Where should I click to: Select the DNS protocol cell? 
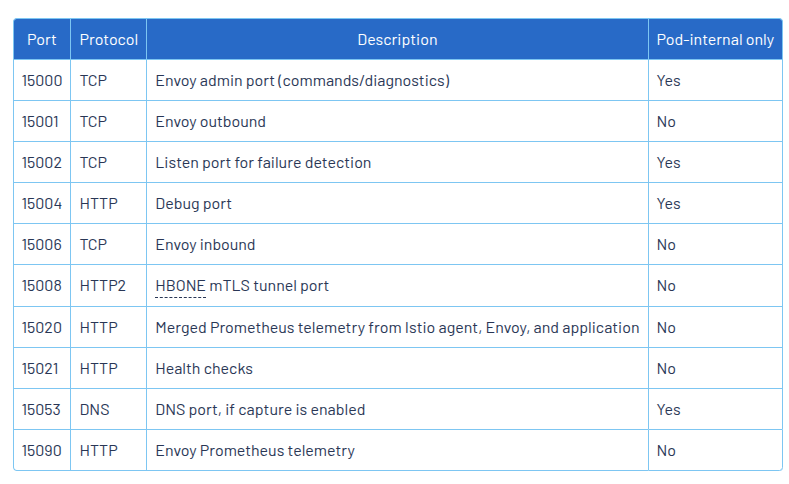[x=109, y=410]
